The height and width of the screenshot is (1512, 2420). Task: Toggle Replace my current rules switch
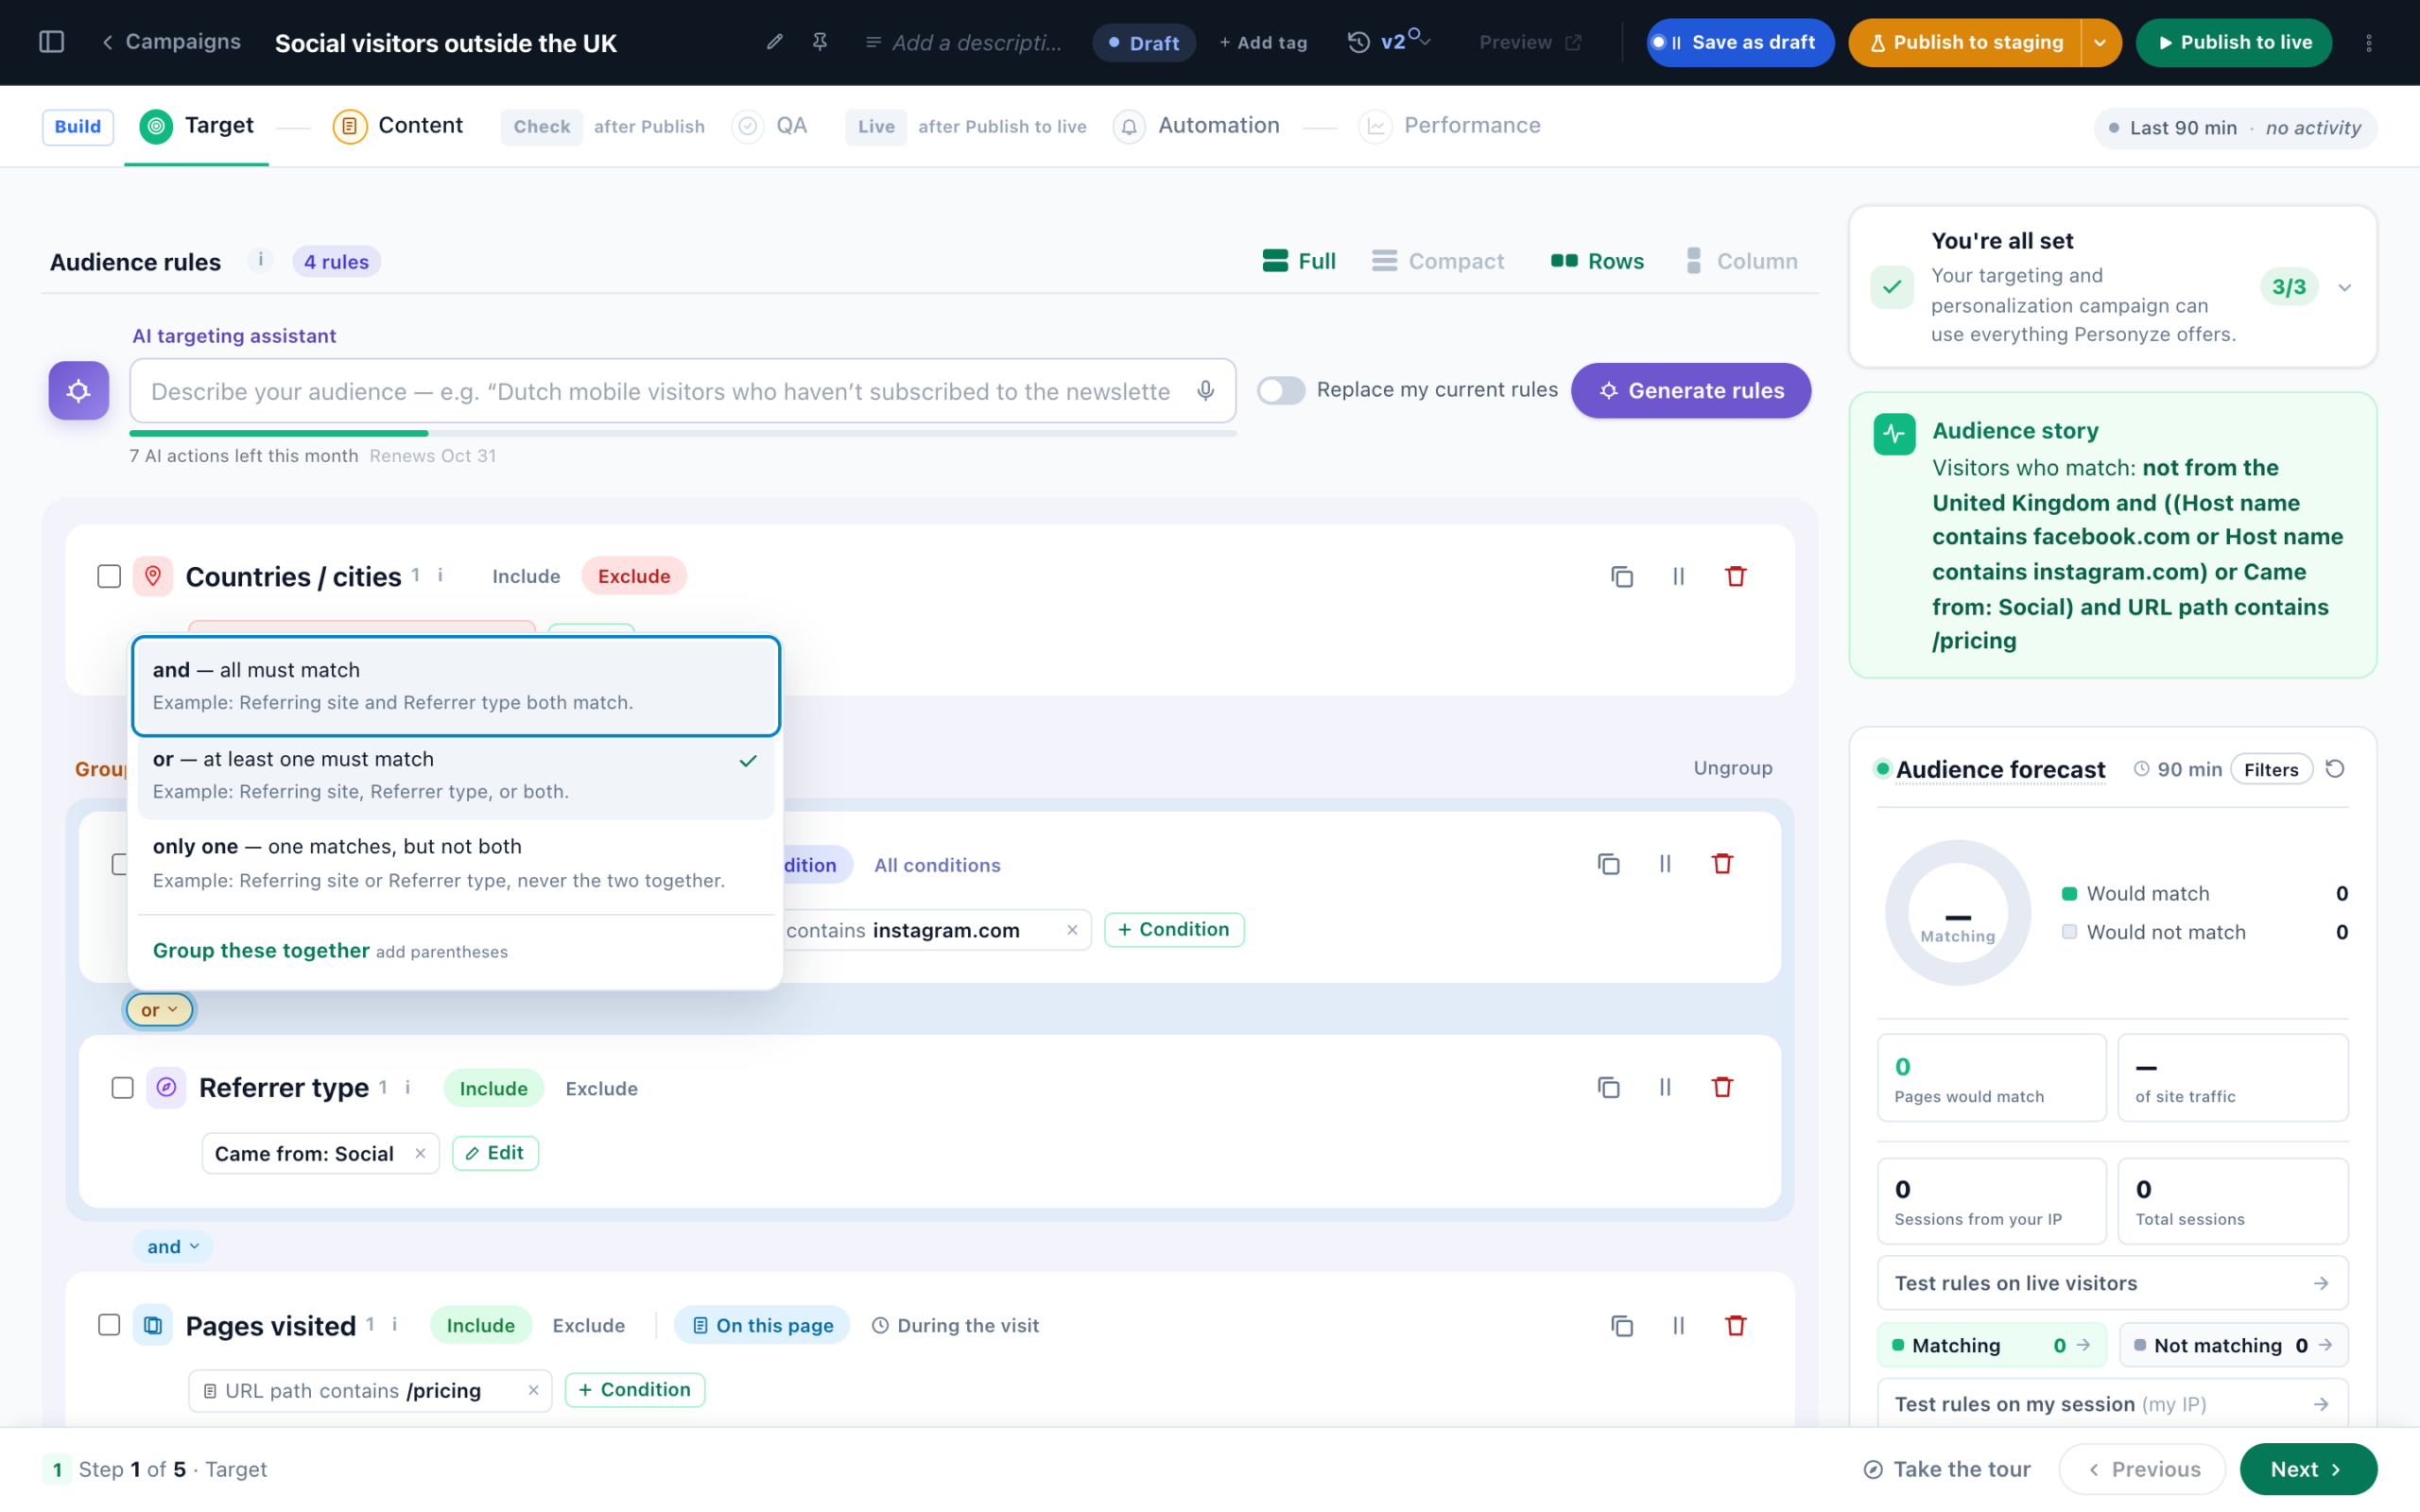(1281, 390)
